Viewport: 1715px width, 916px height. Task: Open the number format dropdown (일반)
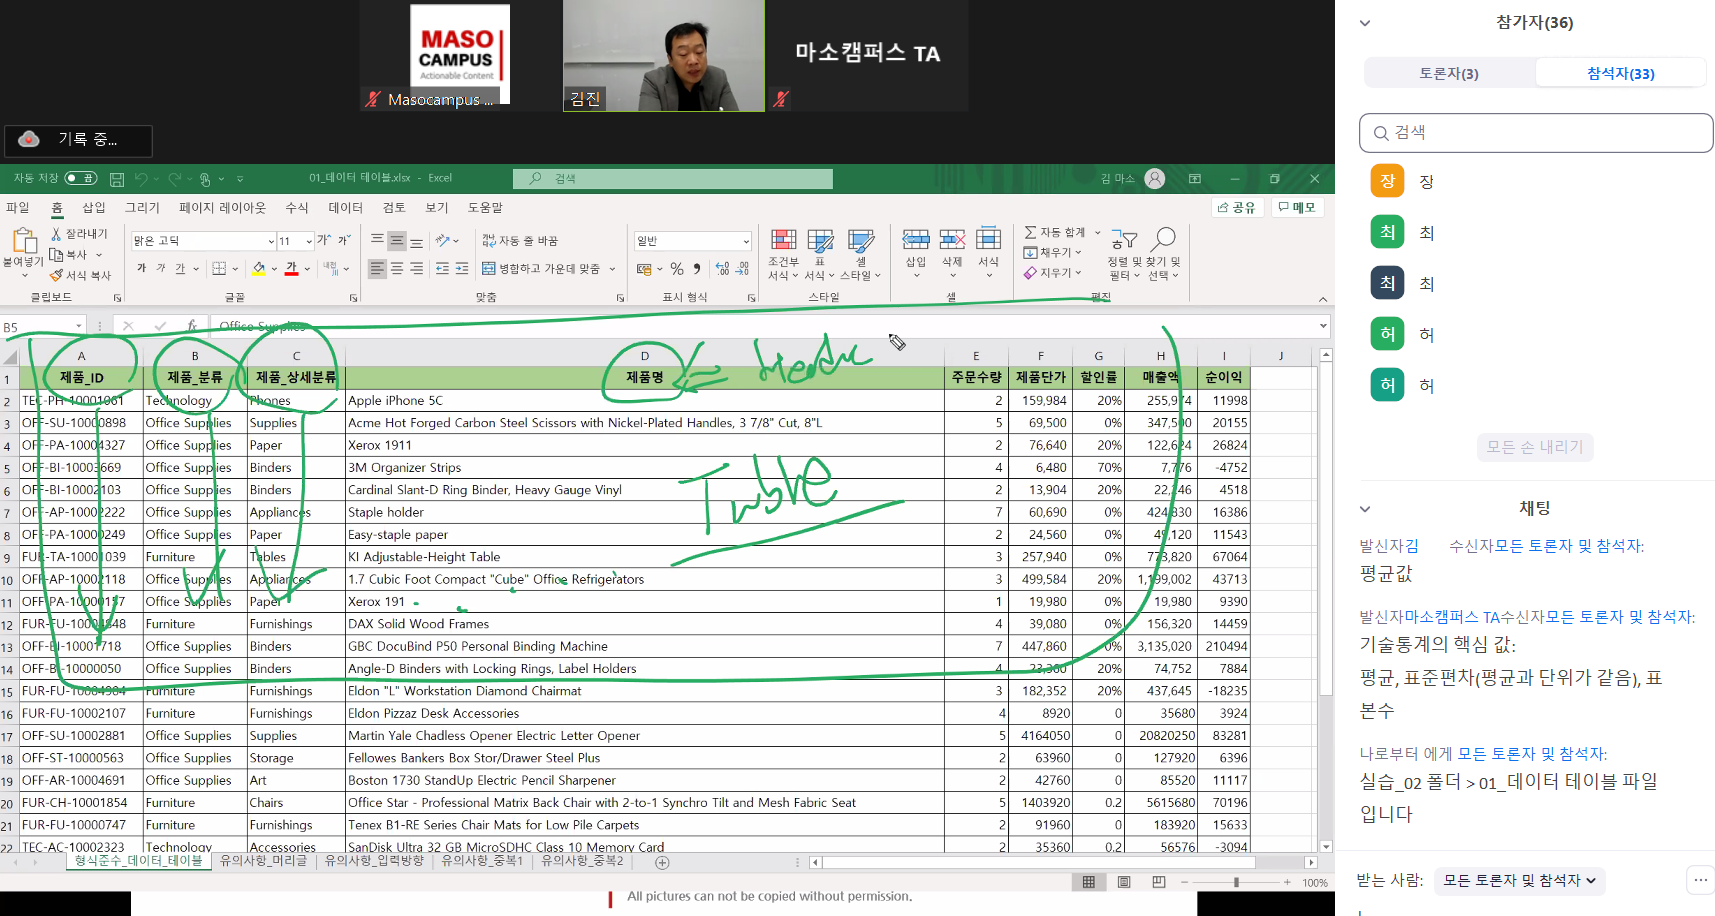tap(746, 241)
